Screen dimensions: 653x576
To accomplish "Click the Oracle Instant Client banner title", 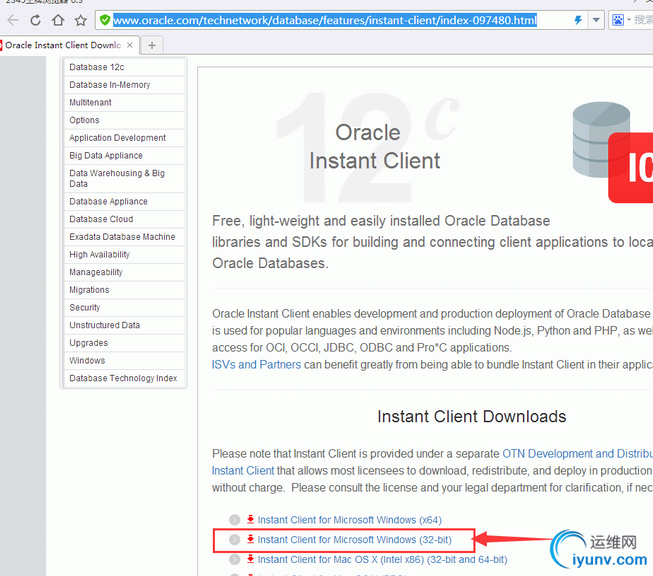I will pyautogui.click(x=374, y=147).
